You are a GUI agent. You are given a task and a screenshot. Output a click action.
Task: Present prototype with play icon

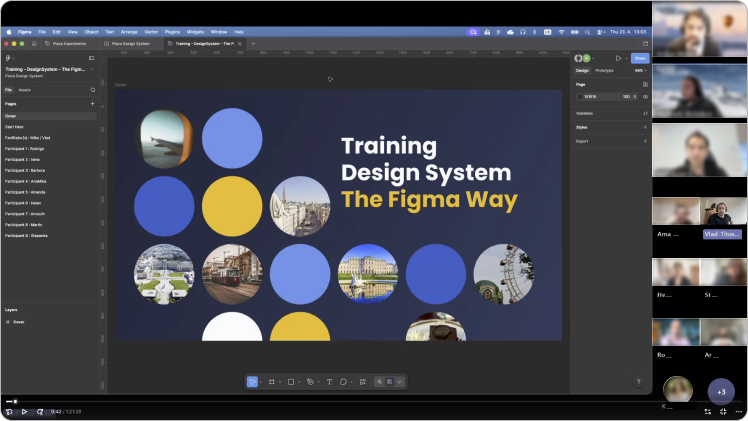pyautogui.click(x=618, y=58)
